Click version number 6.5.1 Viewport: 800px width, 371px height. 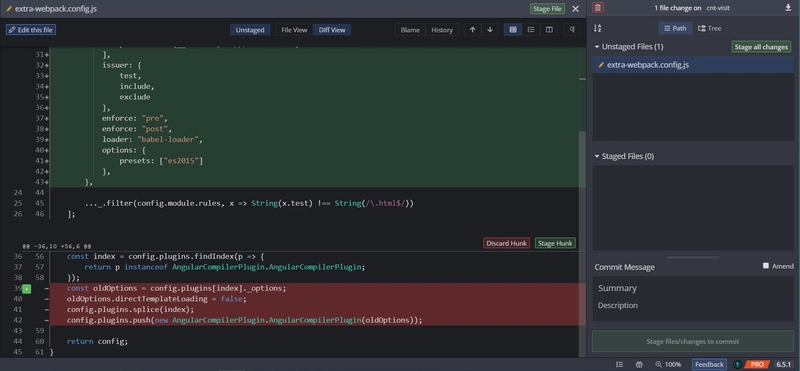pyautogui.click(x=784, y=364)
